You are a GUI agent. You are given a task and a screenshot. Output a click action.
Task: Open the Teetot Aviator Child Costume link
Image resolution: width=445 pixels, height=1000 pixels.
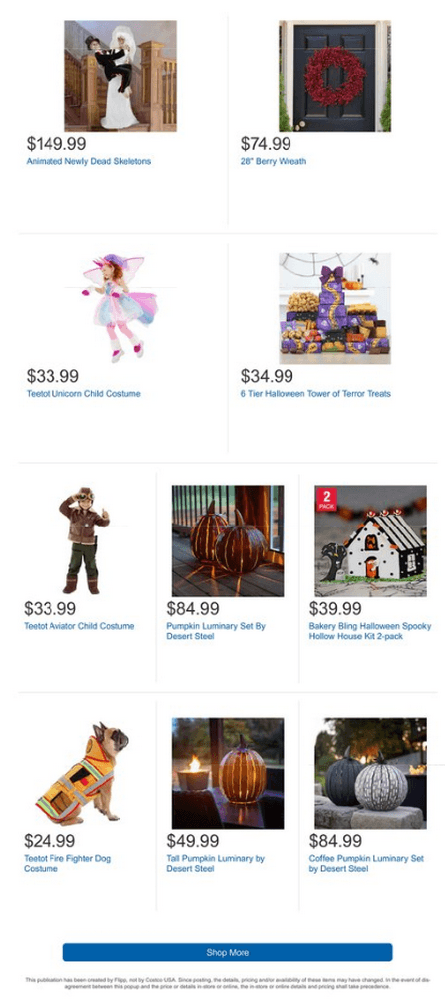79,626
